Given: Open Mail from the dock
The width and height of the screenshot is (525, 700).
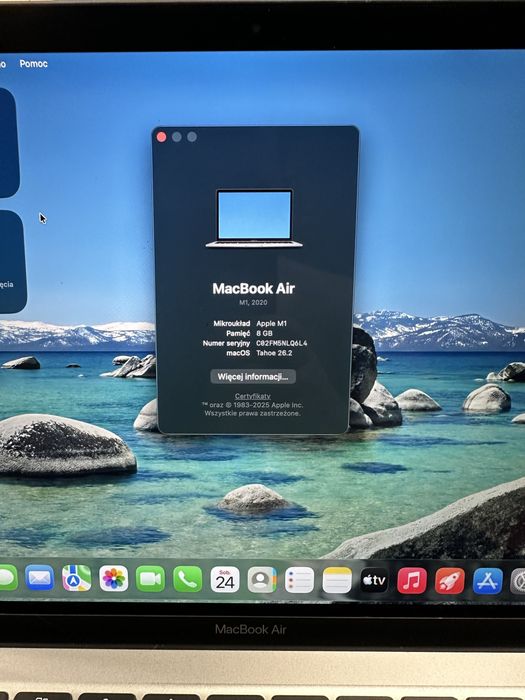Looking at the screenshot, I should [x=40, y=579].
